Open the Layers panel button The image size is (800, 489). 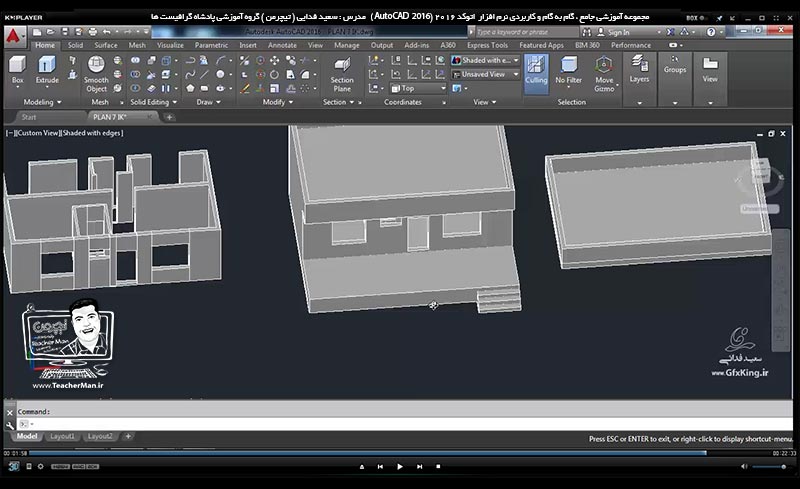[x=639, y=69]
